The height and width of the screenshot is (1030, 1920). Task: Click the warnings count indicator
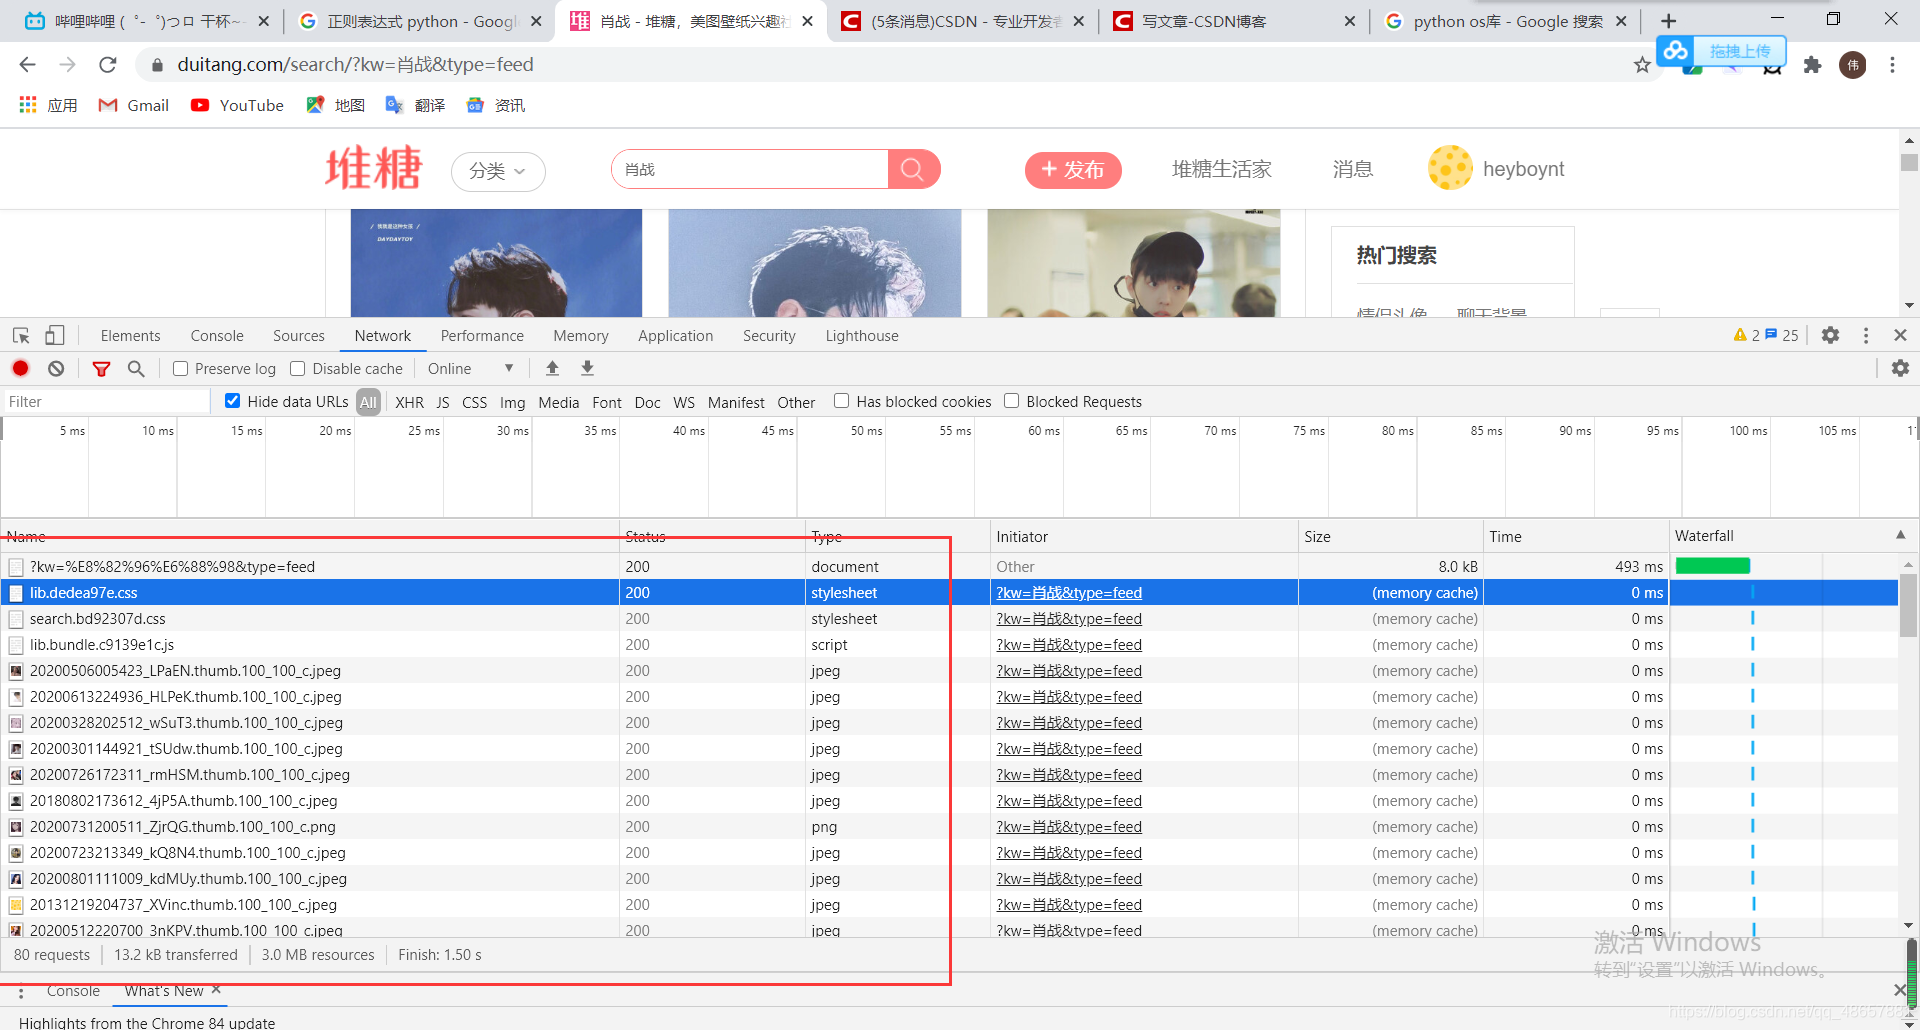pyautogui.click(x=1746, y=335)
